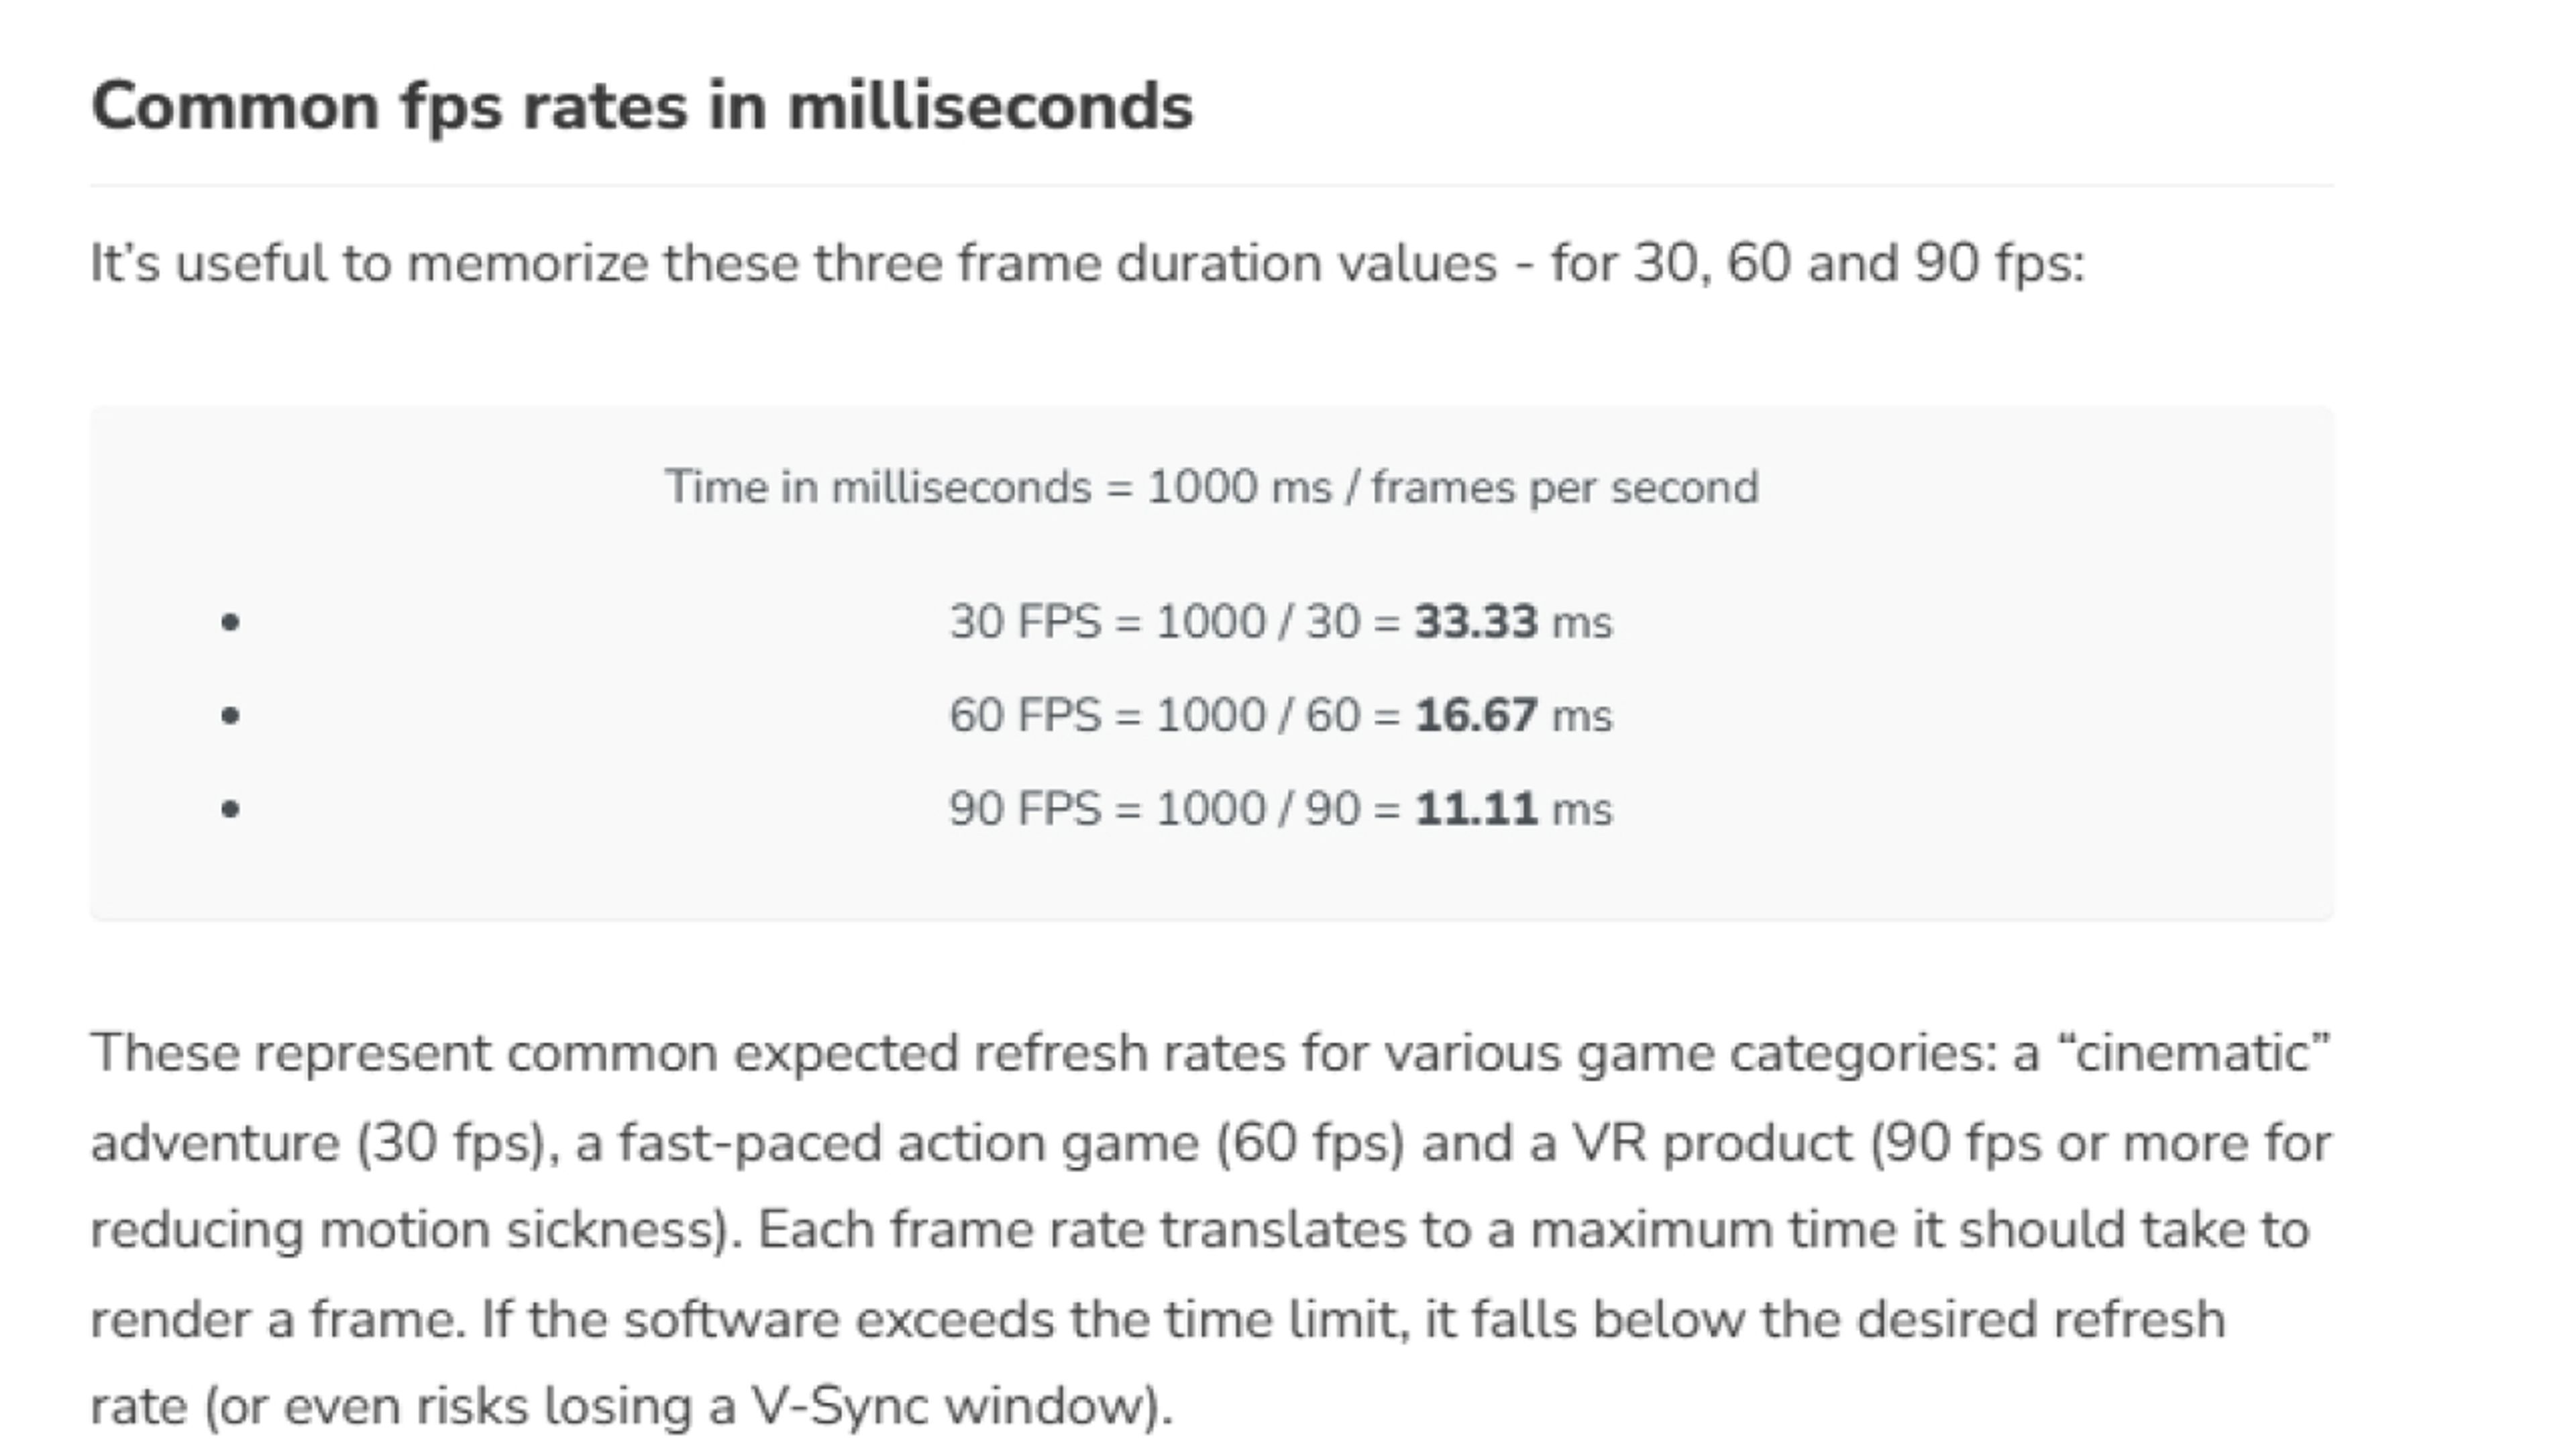Image resolution: width=2576 pixels, height=1449 pixels.
Task: Click the sentence starting 'It's useful to memorize'
Action: (1087, 264)
